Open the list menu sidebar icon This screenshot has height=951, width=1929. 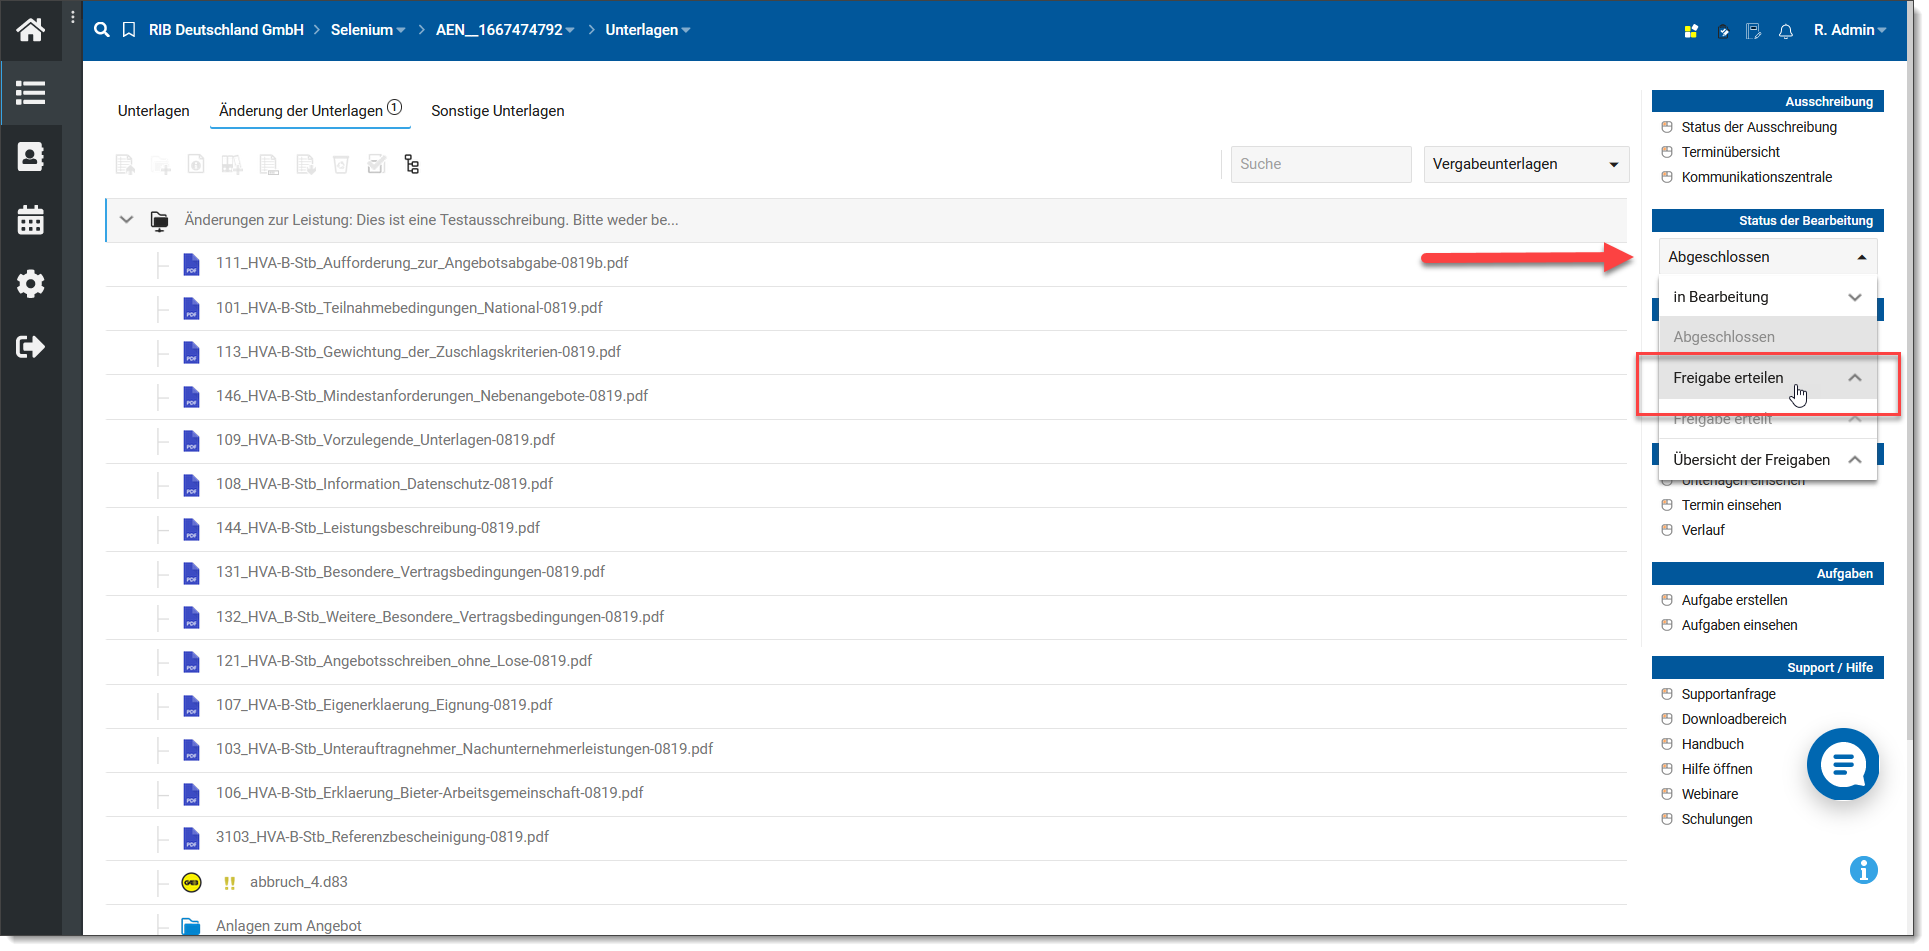30,93
